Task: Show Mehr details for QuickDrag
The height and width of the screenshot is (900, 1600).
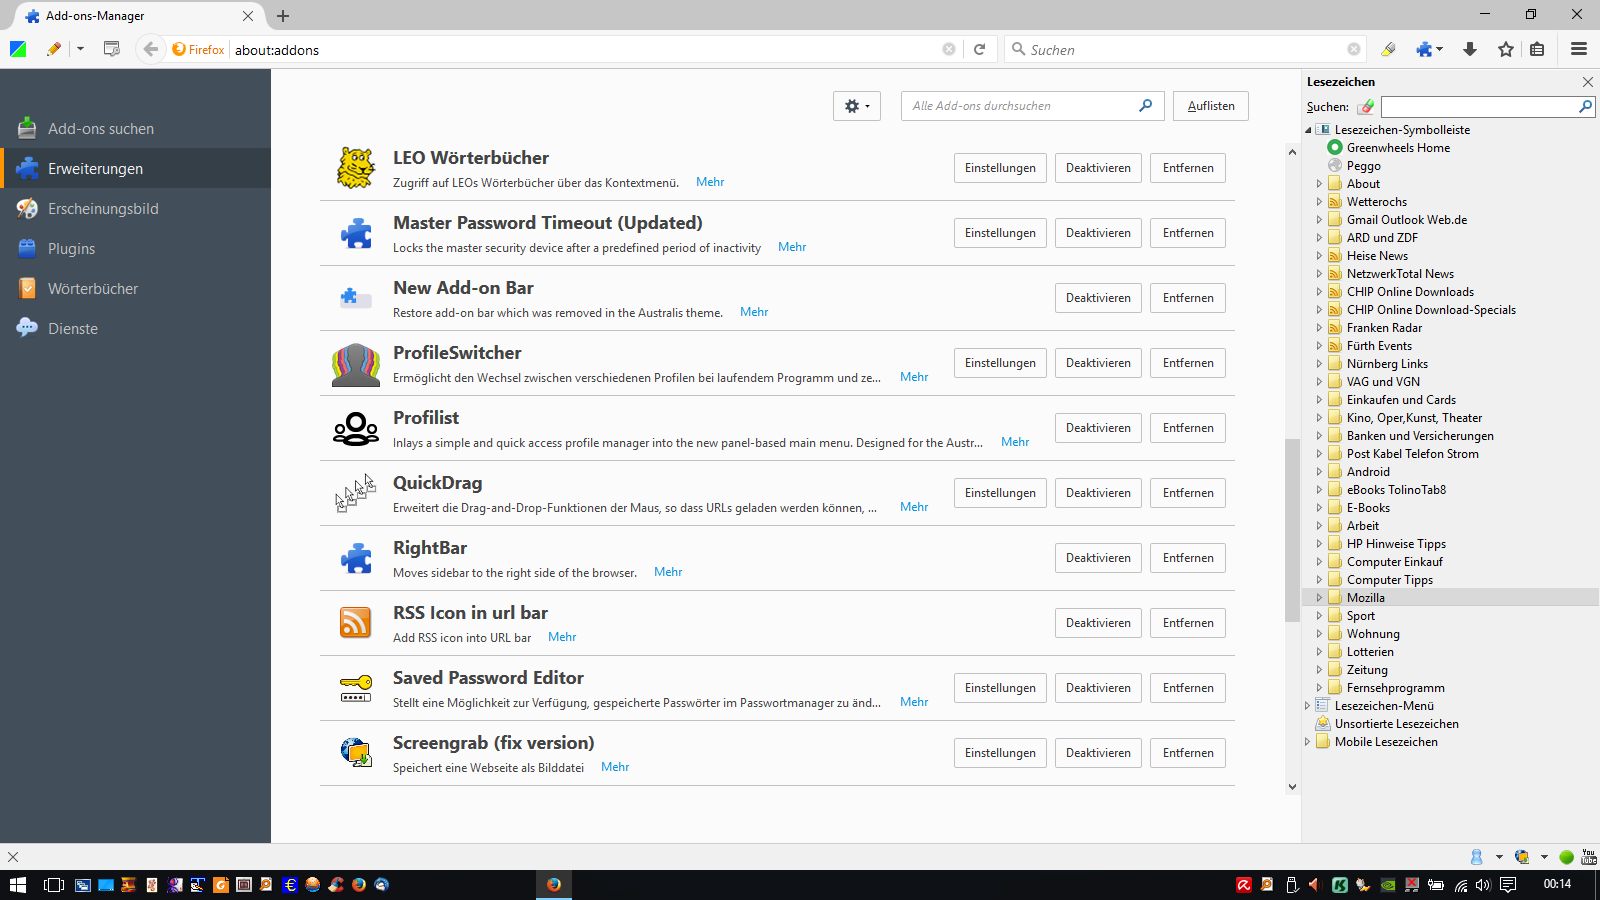Action: 914,507
